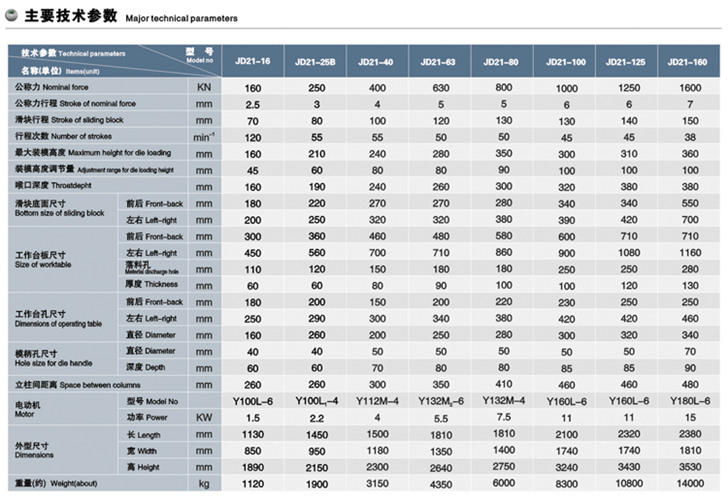The image size is (728, 500).
Task: Click the 'KW' unit cell
Action: [x=204, y=417]
